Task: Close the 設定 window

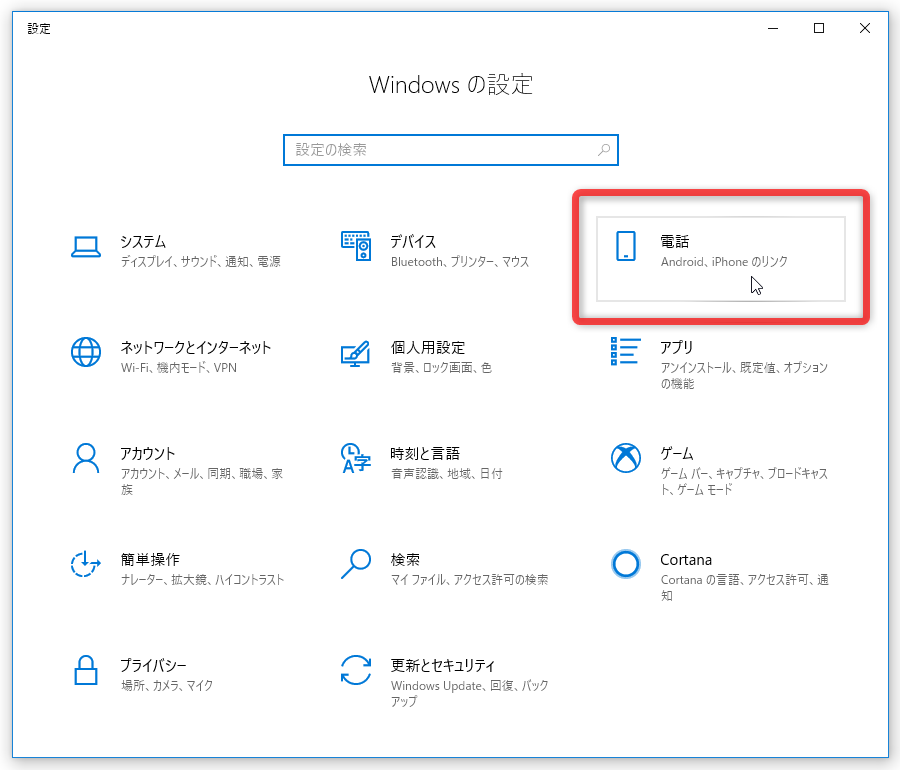Action: coord(865,28)
